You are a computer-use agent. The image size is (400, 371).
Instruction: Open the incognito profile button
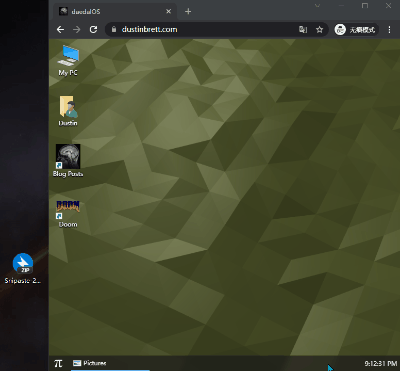pyautogui.click(x=356, y=30)
